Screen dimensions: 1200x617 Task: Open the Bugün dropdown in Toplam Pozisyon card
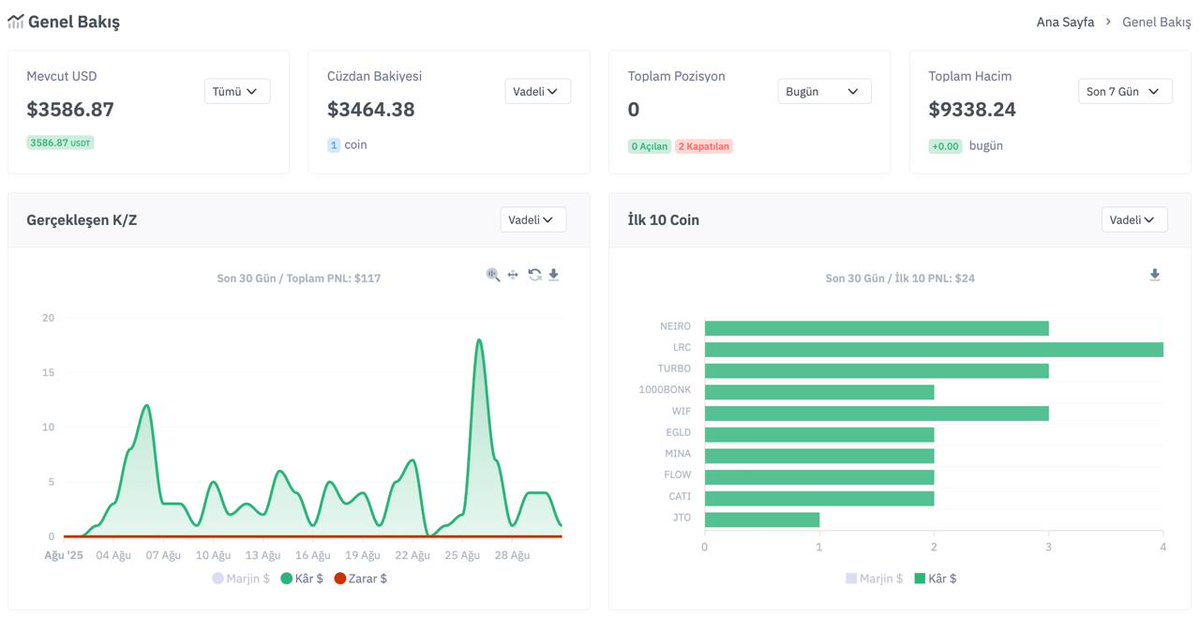tap(824, 91)
